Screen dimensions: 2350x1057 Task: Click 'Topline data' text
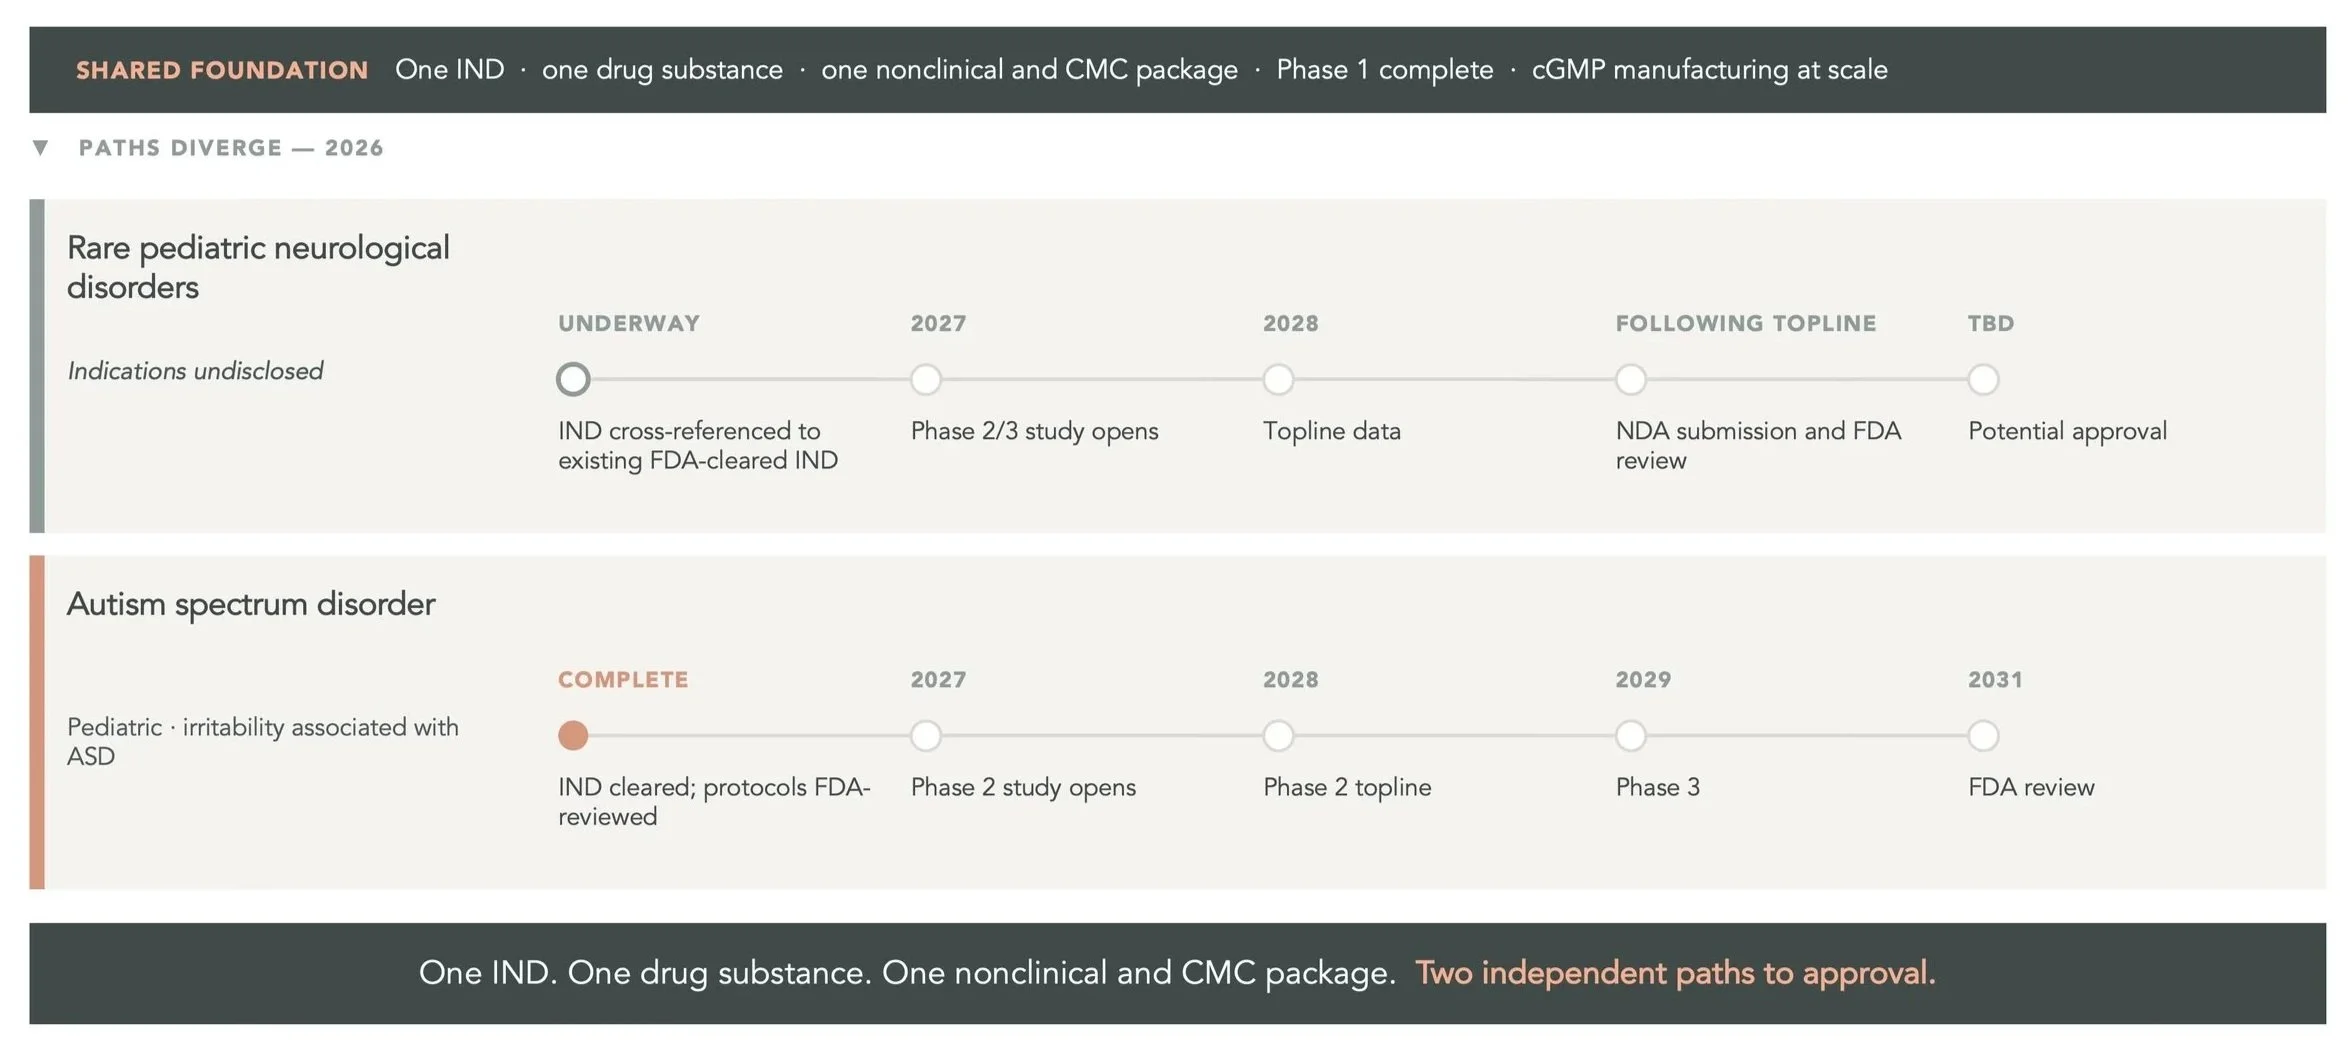[1332, 431]
